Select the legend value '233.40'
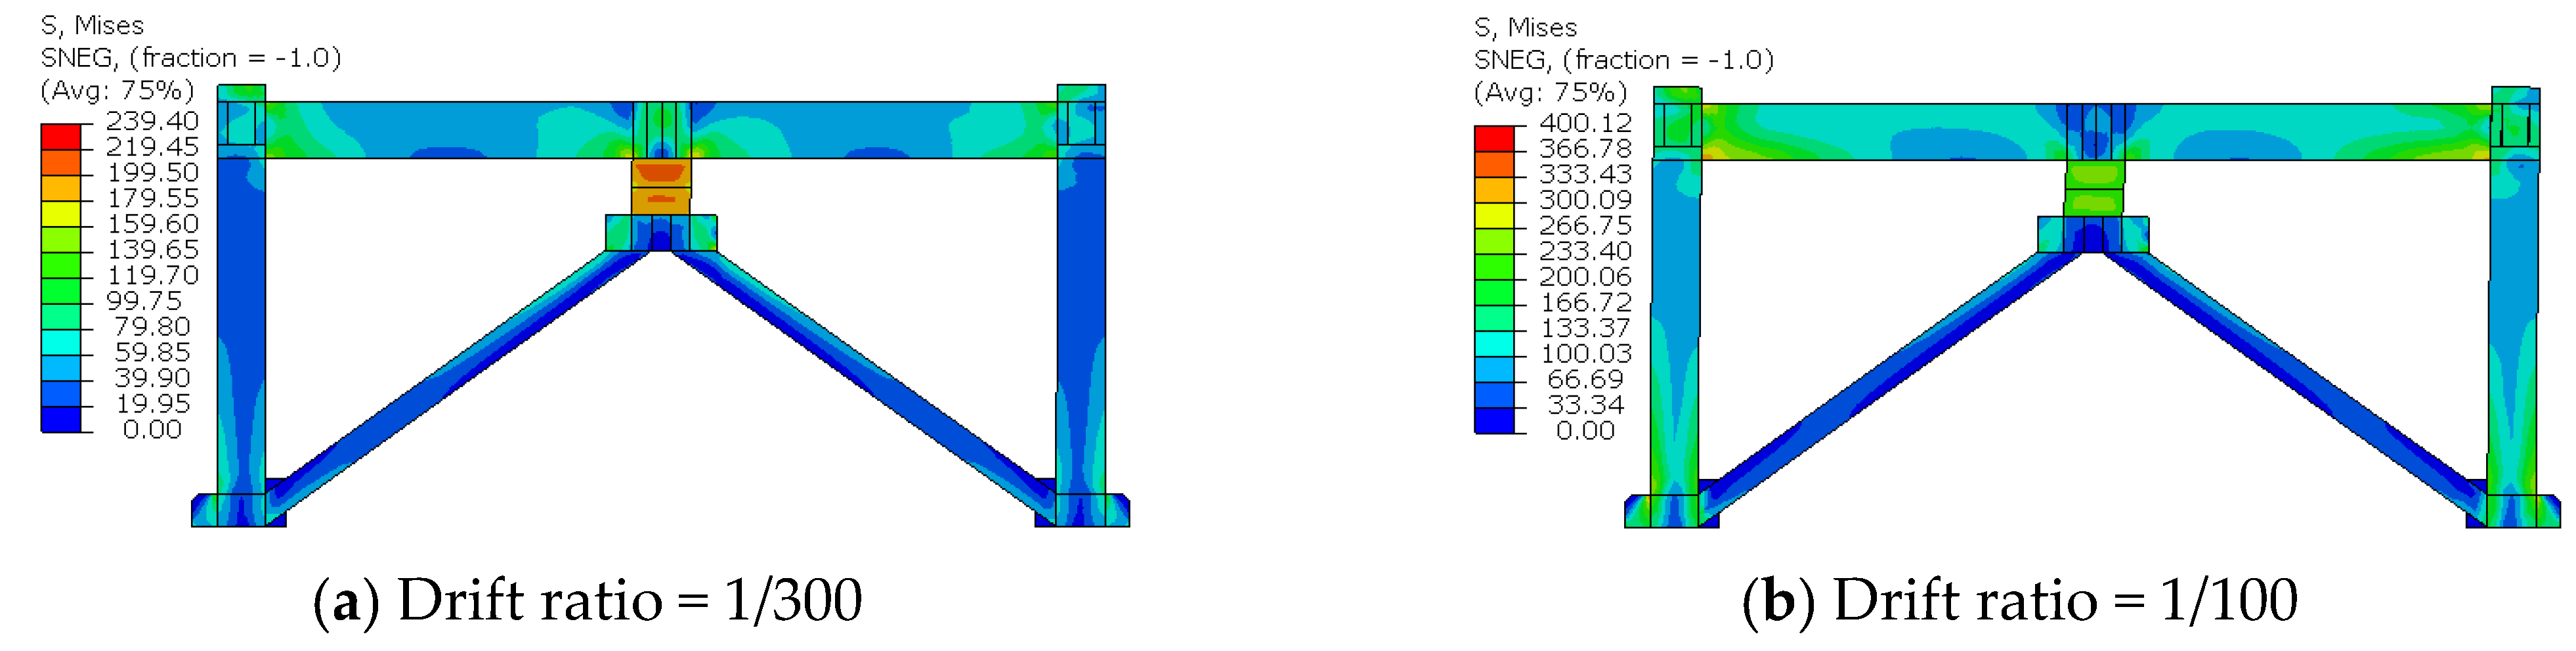Viewport: 2576px width, 651px height. point(1586,251)
